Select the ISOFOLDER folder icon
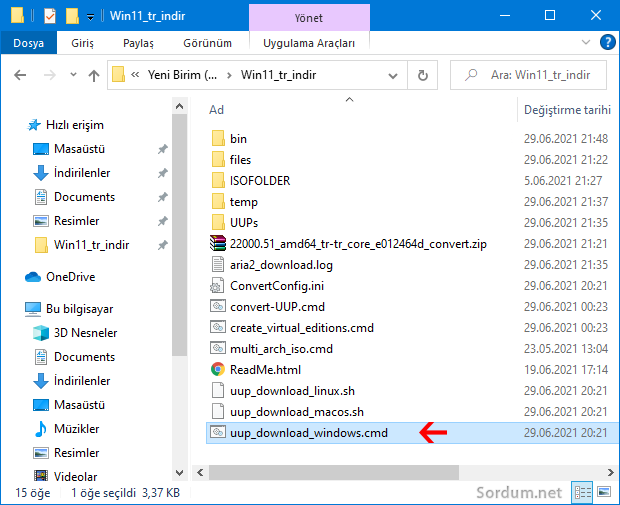 tap(218, 181)
